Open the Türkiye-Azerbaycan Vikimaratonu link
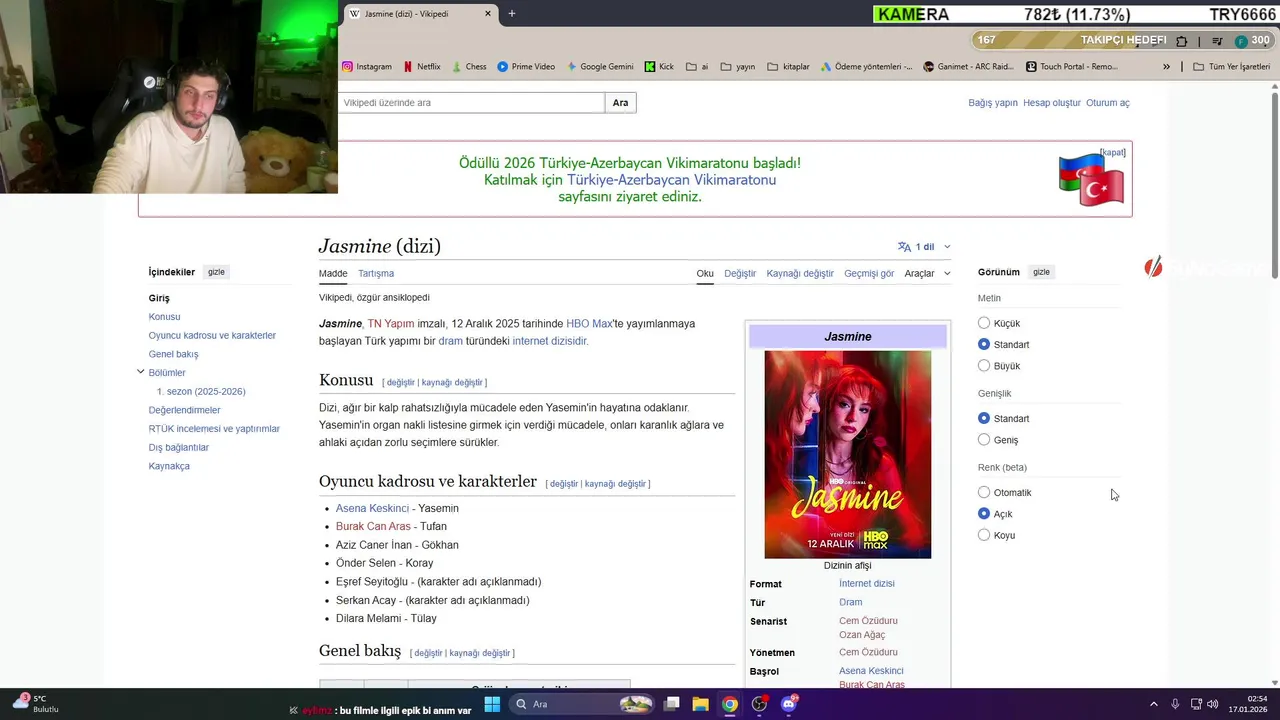The width and height of the screenshot is (1280, 720). [x=672, y=180]
